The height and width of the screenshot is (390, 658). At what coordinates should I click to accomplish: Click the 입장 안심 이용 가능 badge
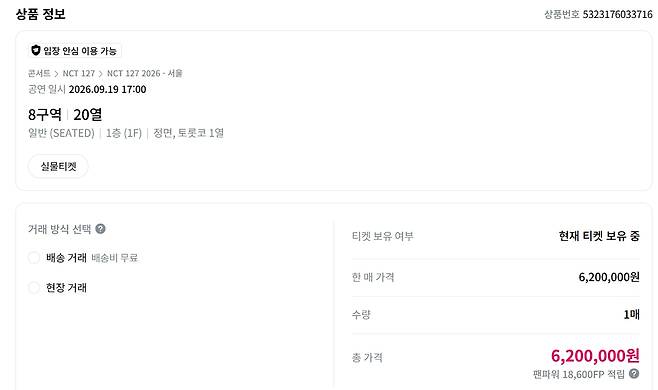[75, 51]
